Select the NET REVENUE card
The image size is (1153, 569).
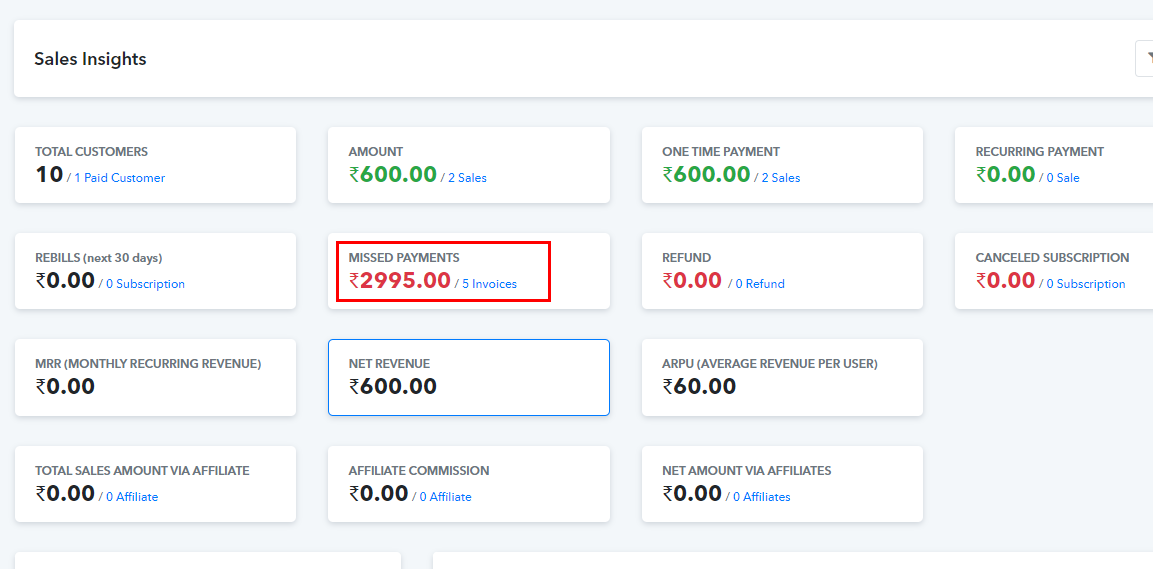468,377
